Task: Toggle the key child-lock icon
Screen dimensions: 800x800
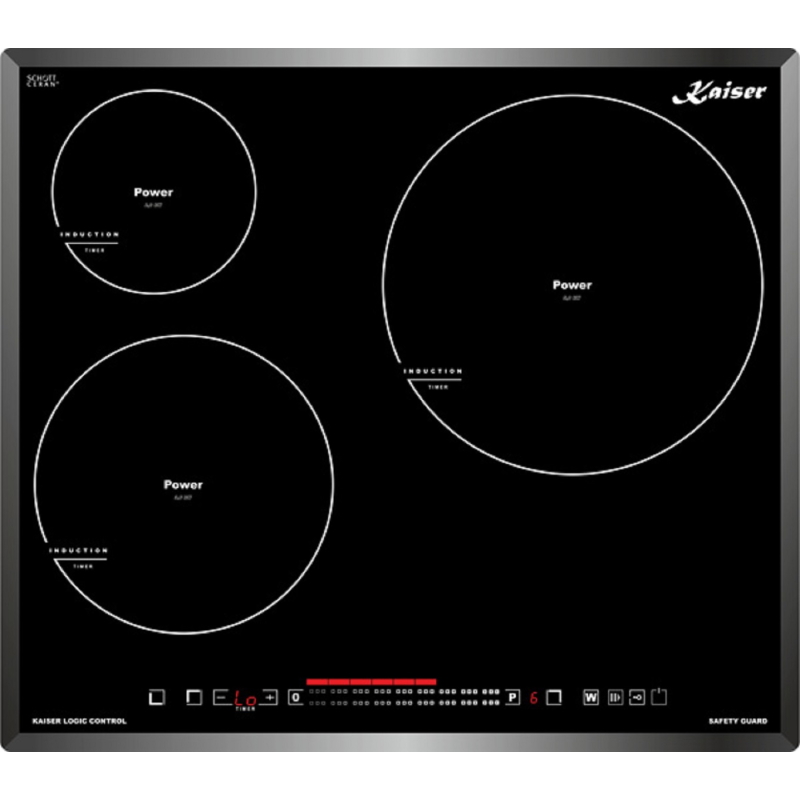Action: tap(637, 697)
